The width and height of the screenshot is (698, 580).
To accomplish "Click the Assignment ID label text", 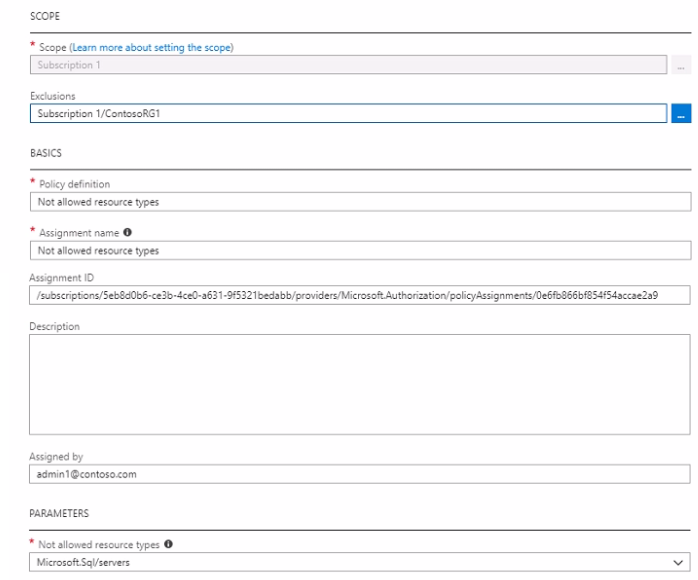I will (61, 277).
